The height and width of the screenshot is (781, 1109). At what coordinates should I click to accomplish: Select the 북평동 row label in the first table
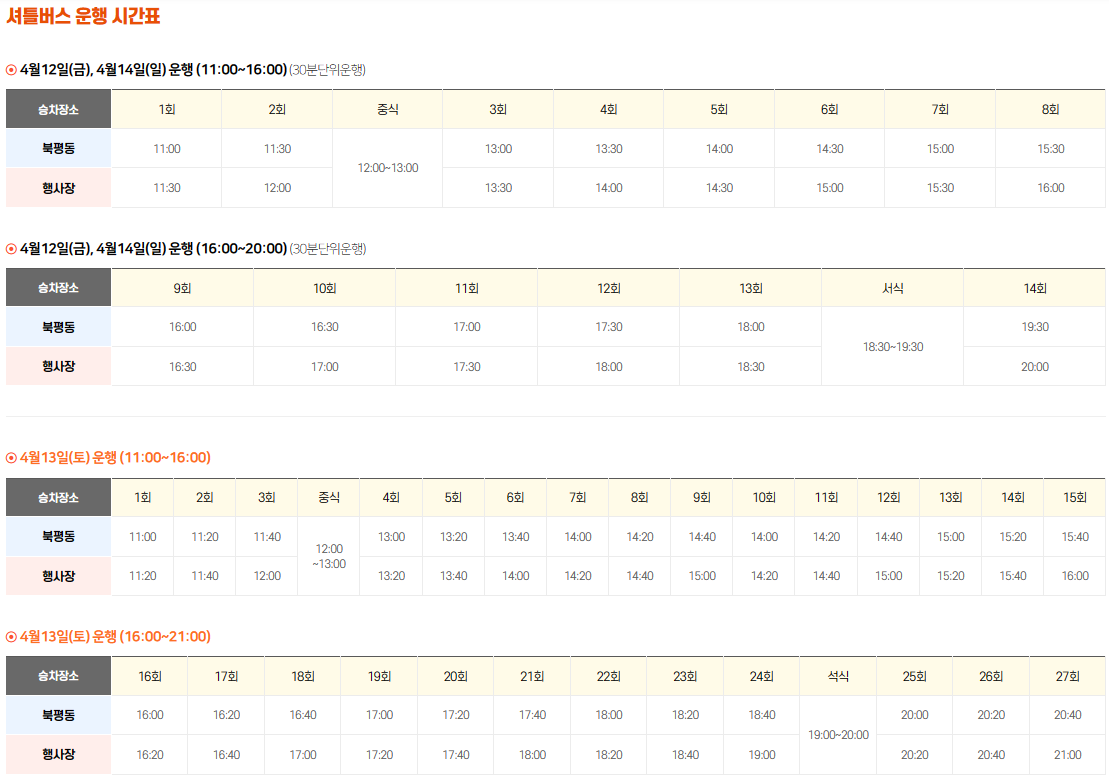pyautogui.click(x=58, y=148)
